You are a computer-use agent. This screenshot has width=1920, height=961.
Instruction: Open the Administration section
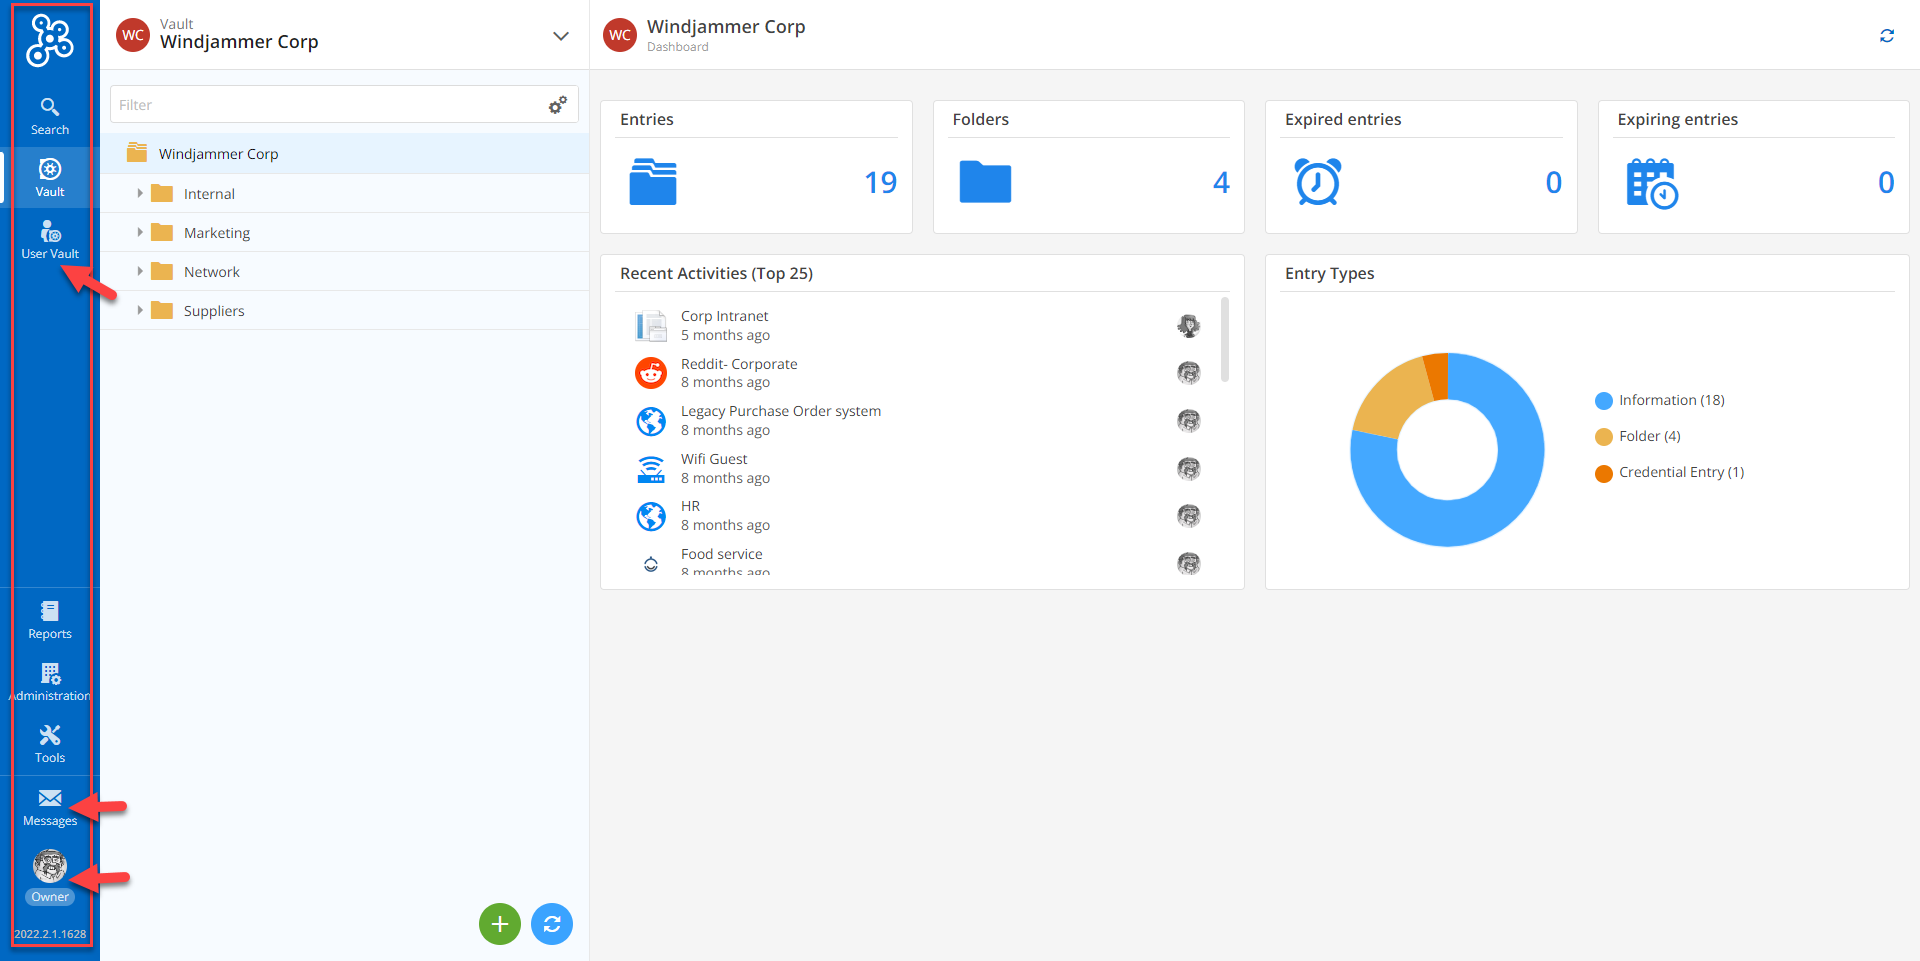point(49,680)
